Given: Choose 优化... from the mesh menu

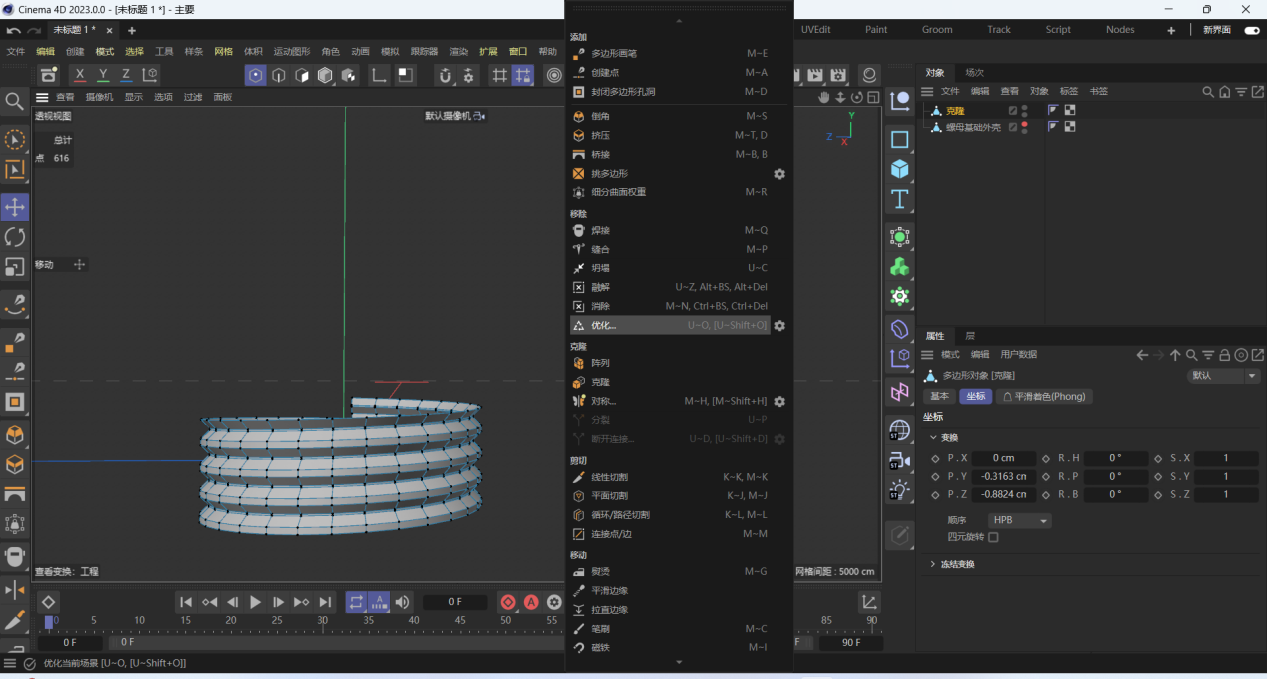Looking at the screenshot, I should pyautogui.click(x=603, y=325).
